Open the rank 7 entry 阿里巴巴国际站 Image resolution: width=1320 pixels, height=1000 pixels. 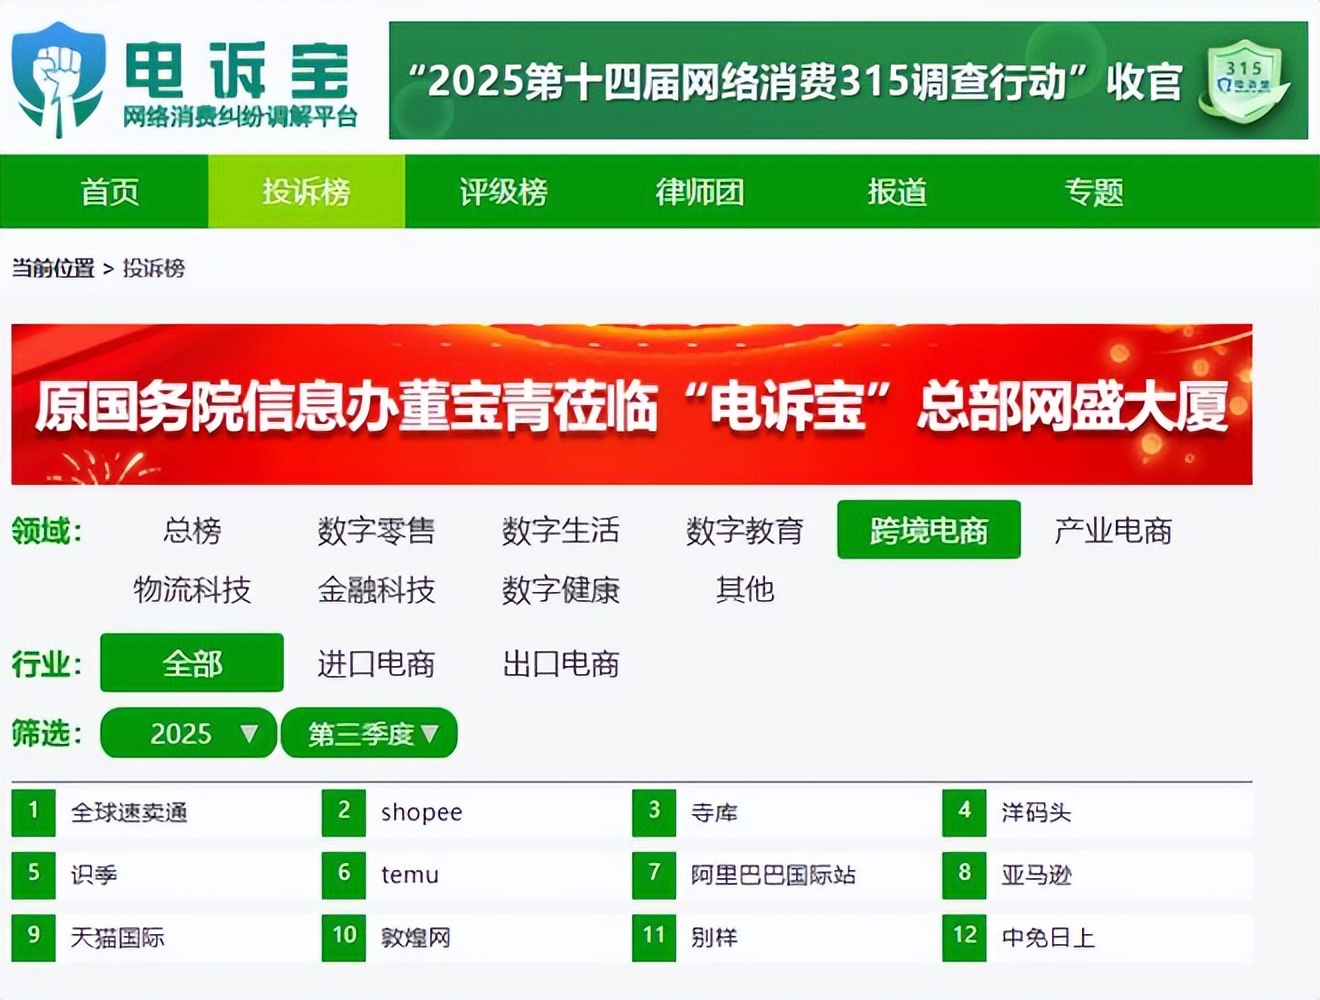(773, 875)
